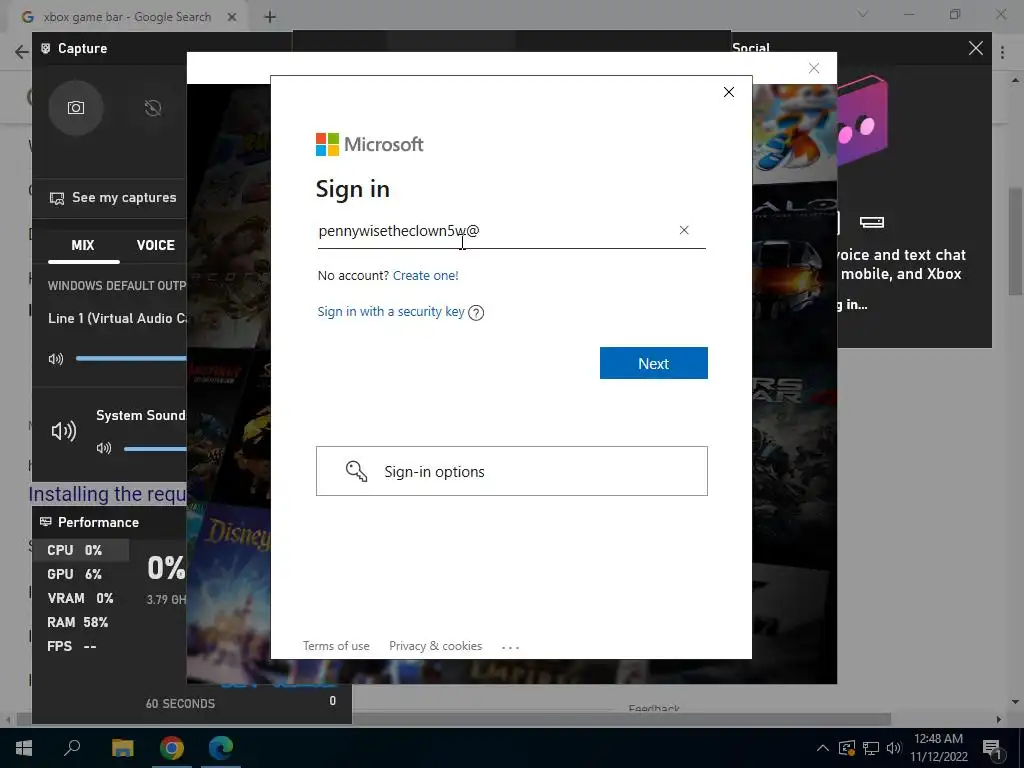Switch to the VOICE audio tab
This screenshot has width=1024, height=768.
point(155,246)
